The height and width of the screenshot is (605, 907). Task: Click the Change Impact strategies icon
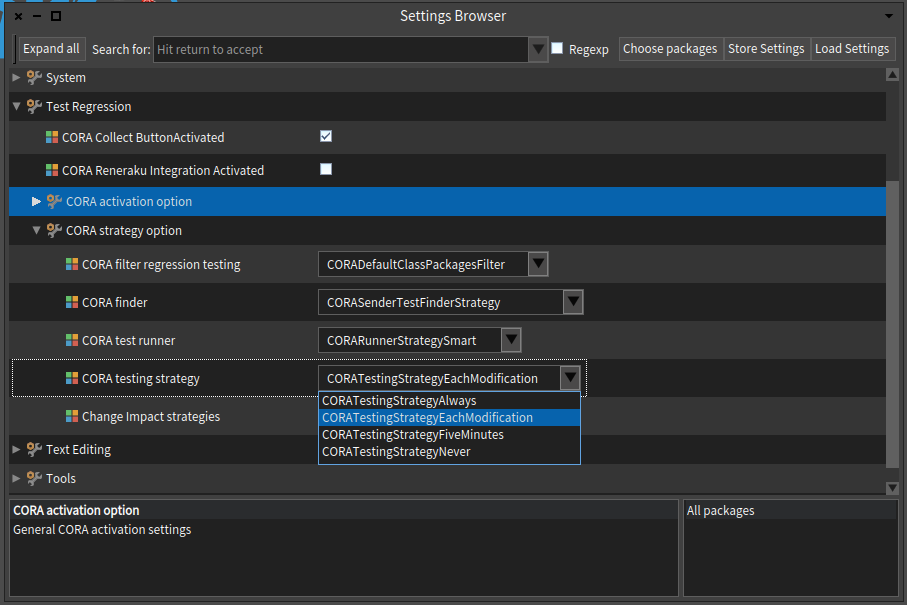72,416
